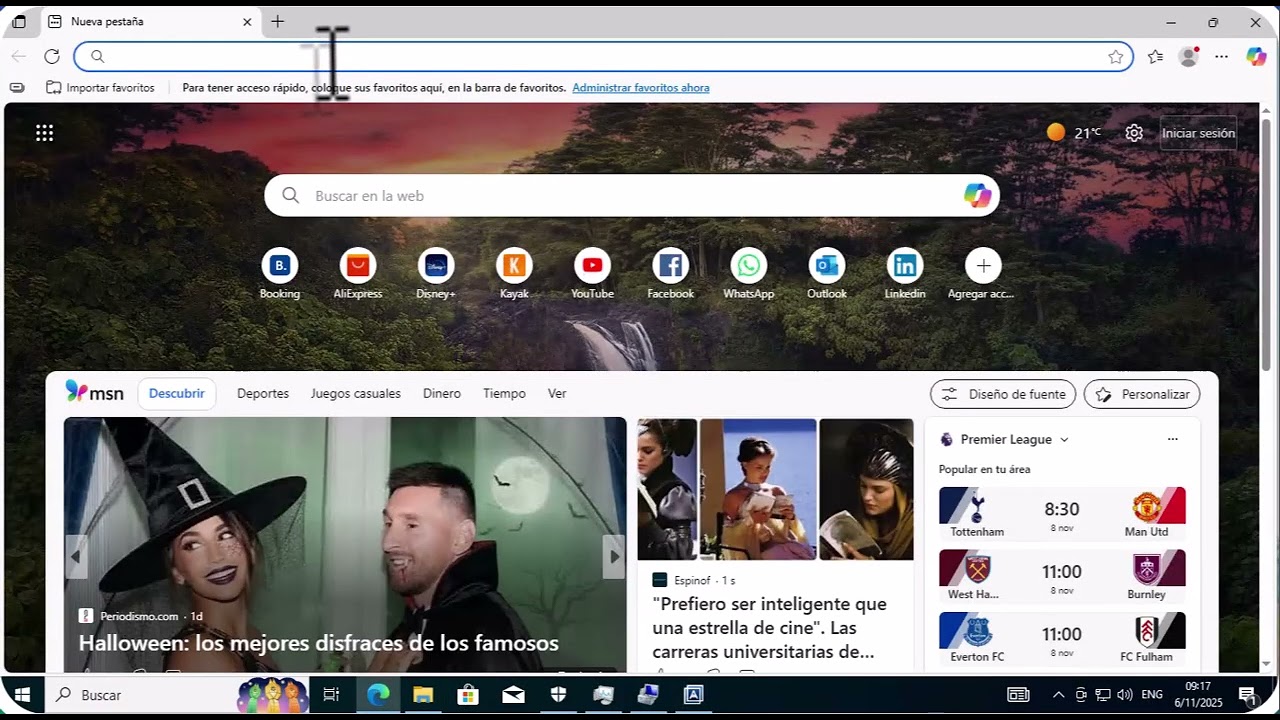
Task: Open Task View on the taskbar
Action: [x=332, y=695]
